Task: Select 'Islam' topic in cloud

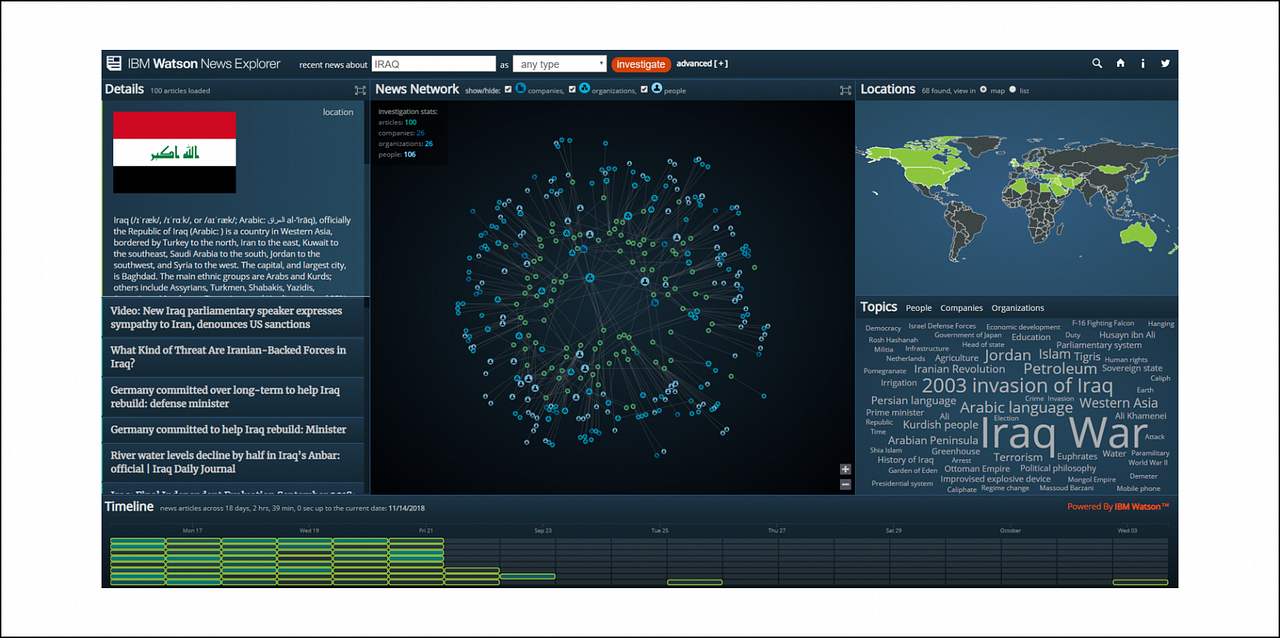Action: tap(1054, 354)
